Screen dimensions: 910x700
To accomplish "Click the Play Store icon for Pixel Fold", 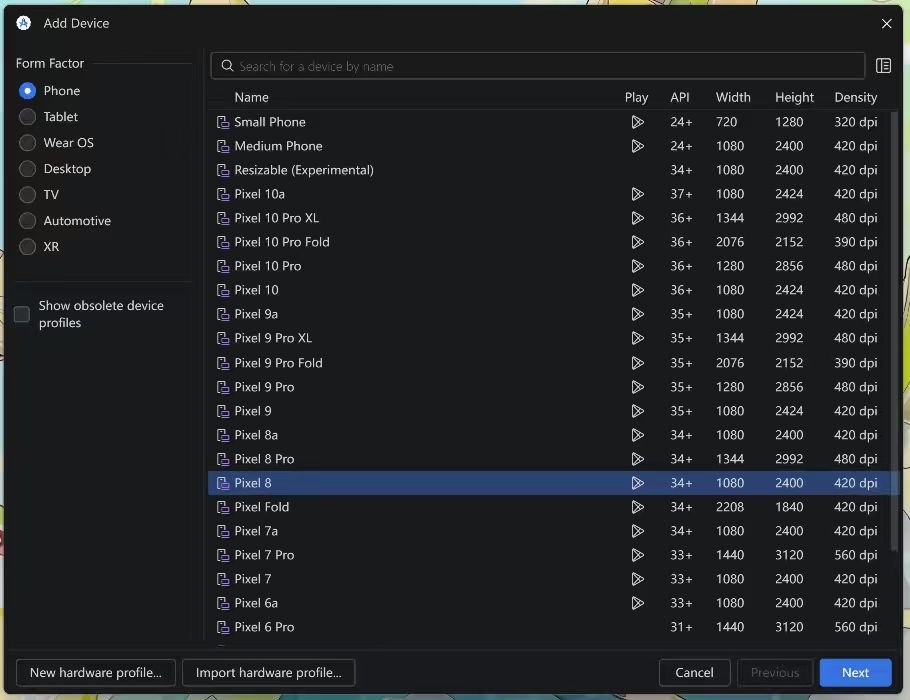I will 637,507.
